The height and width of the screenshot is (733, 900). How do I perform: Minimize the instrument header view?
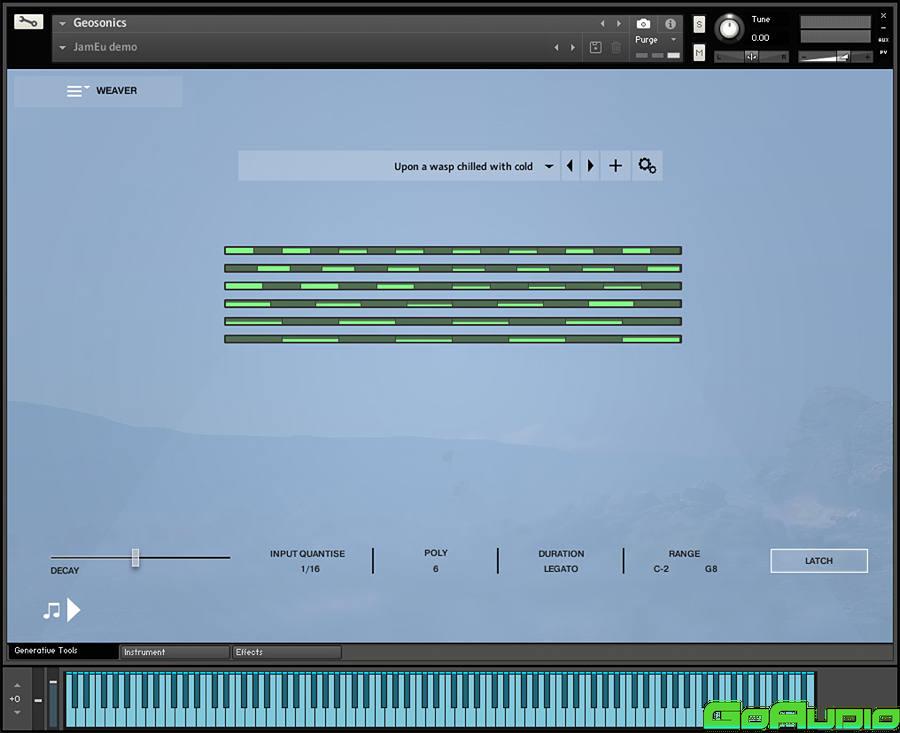tap(883, 28)
